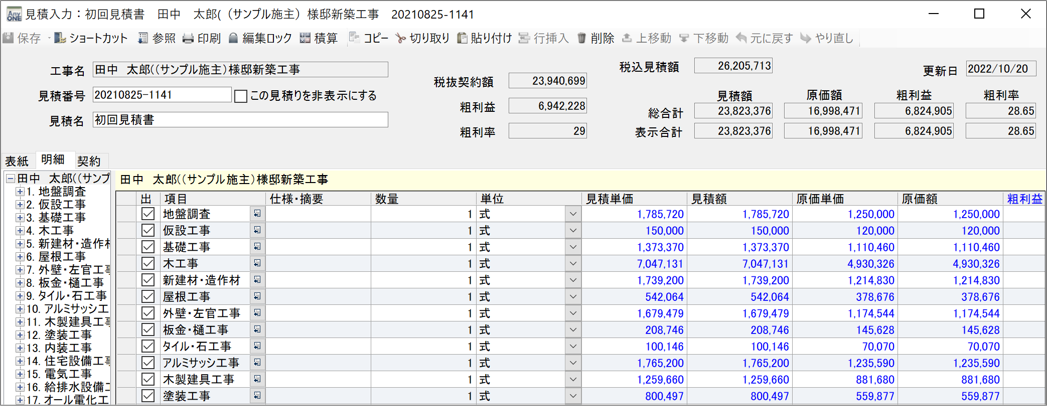Expand the 3. 基礎工事 tree node
The width and height of the screenshot is (1047, 406).
[x=19, y=217]
